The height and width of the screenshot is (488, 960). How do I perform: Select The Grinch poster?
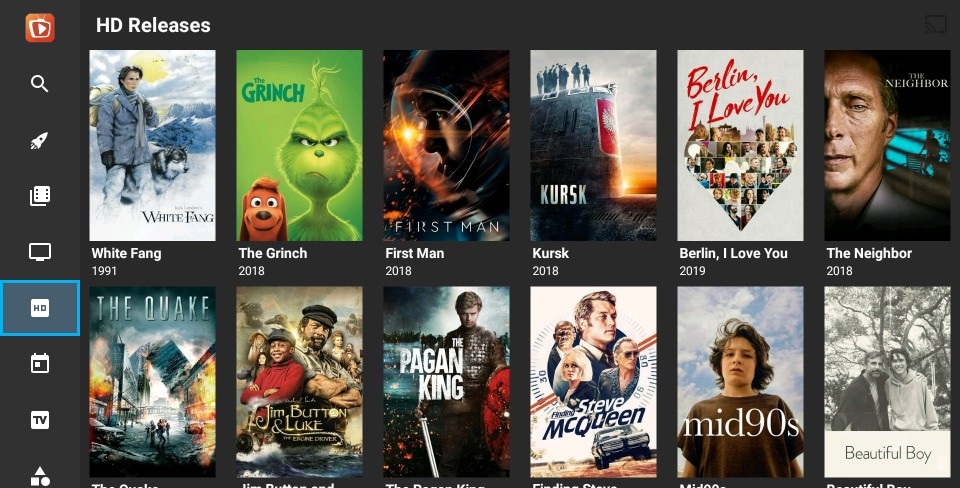(x=299, y=145)
